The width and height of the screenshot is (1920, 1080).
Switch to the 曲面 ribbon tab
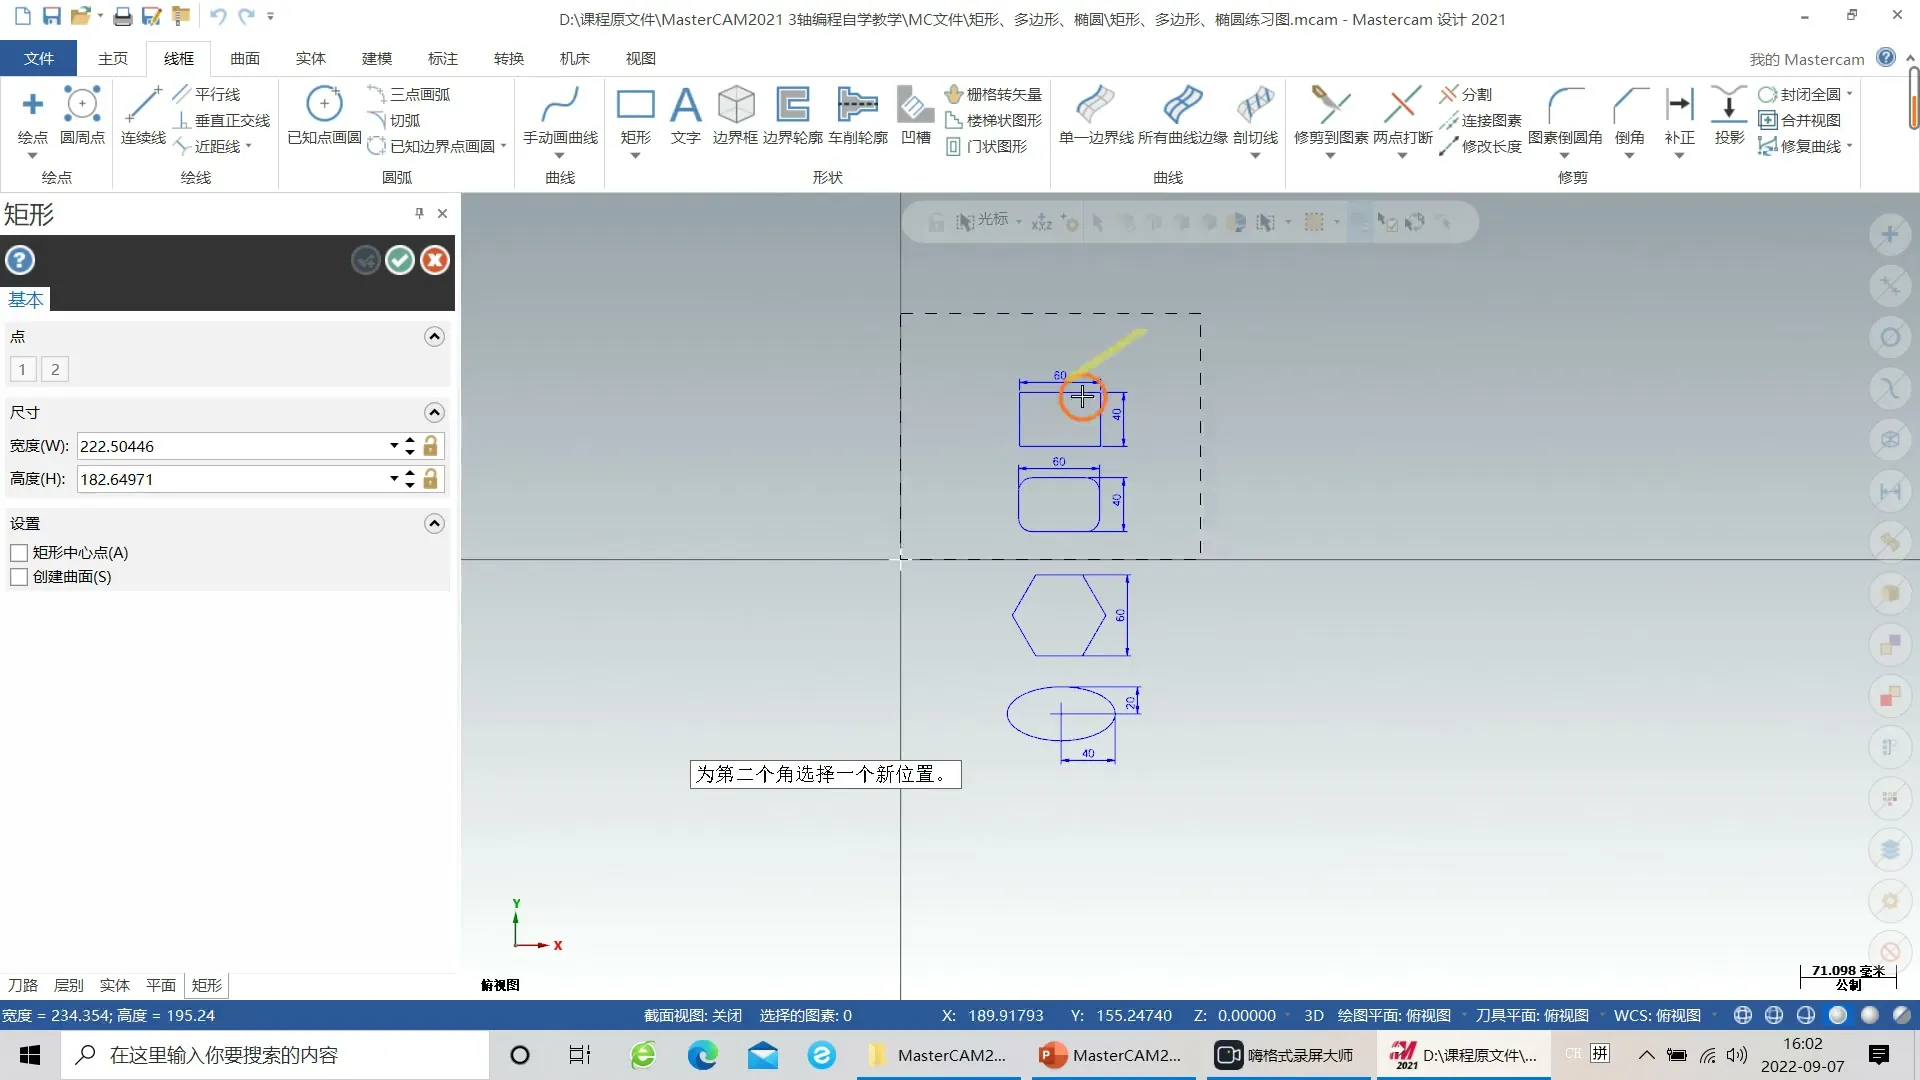pyautogui.click(x=245, y=59)
